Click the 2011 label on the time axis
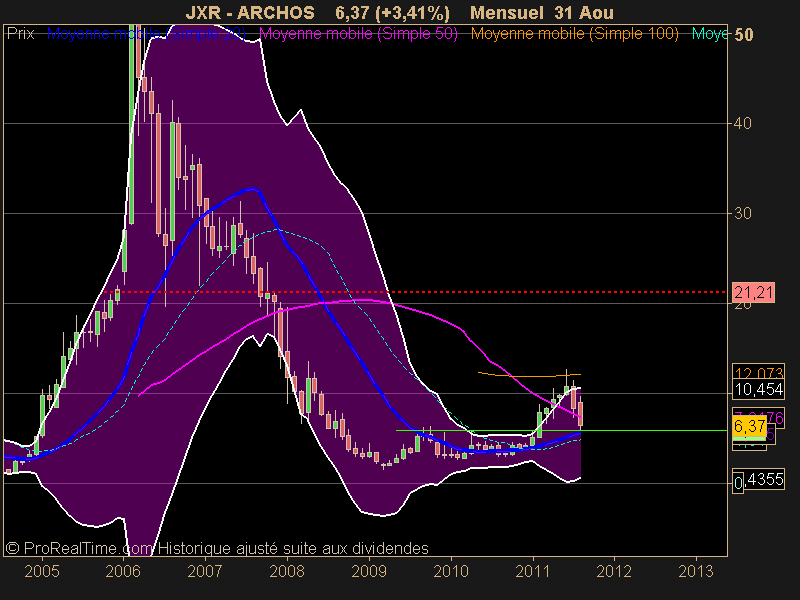The image size is (800, 600). pyautogui.click(x=533, y=570)
